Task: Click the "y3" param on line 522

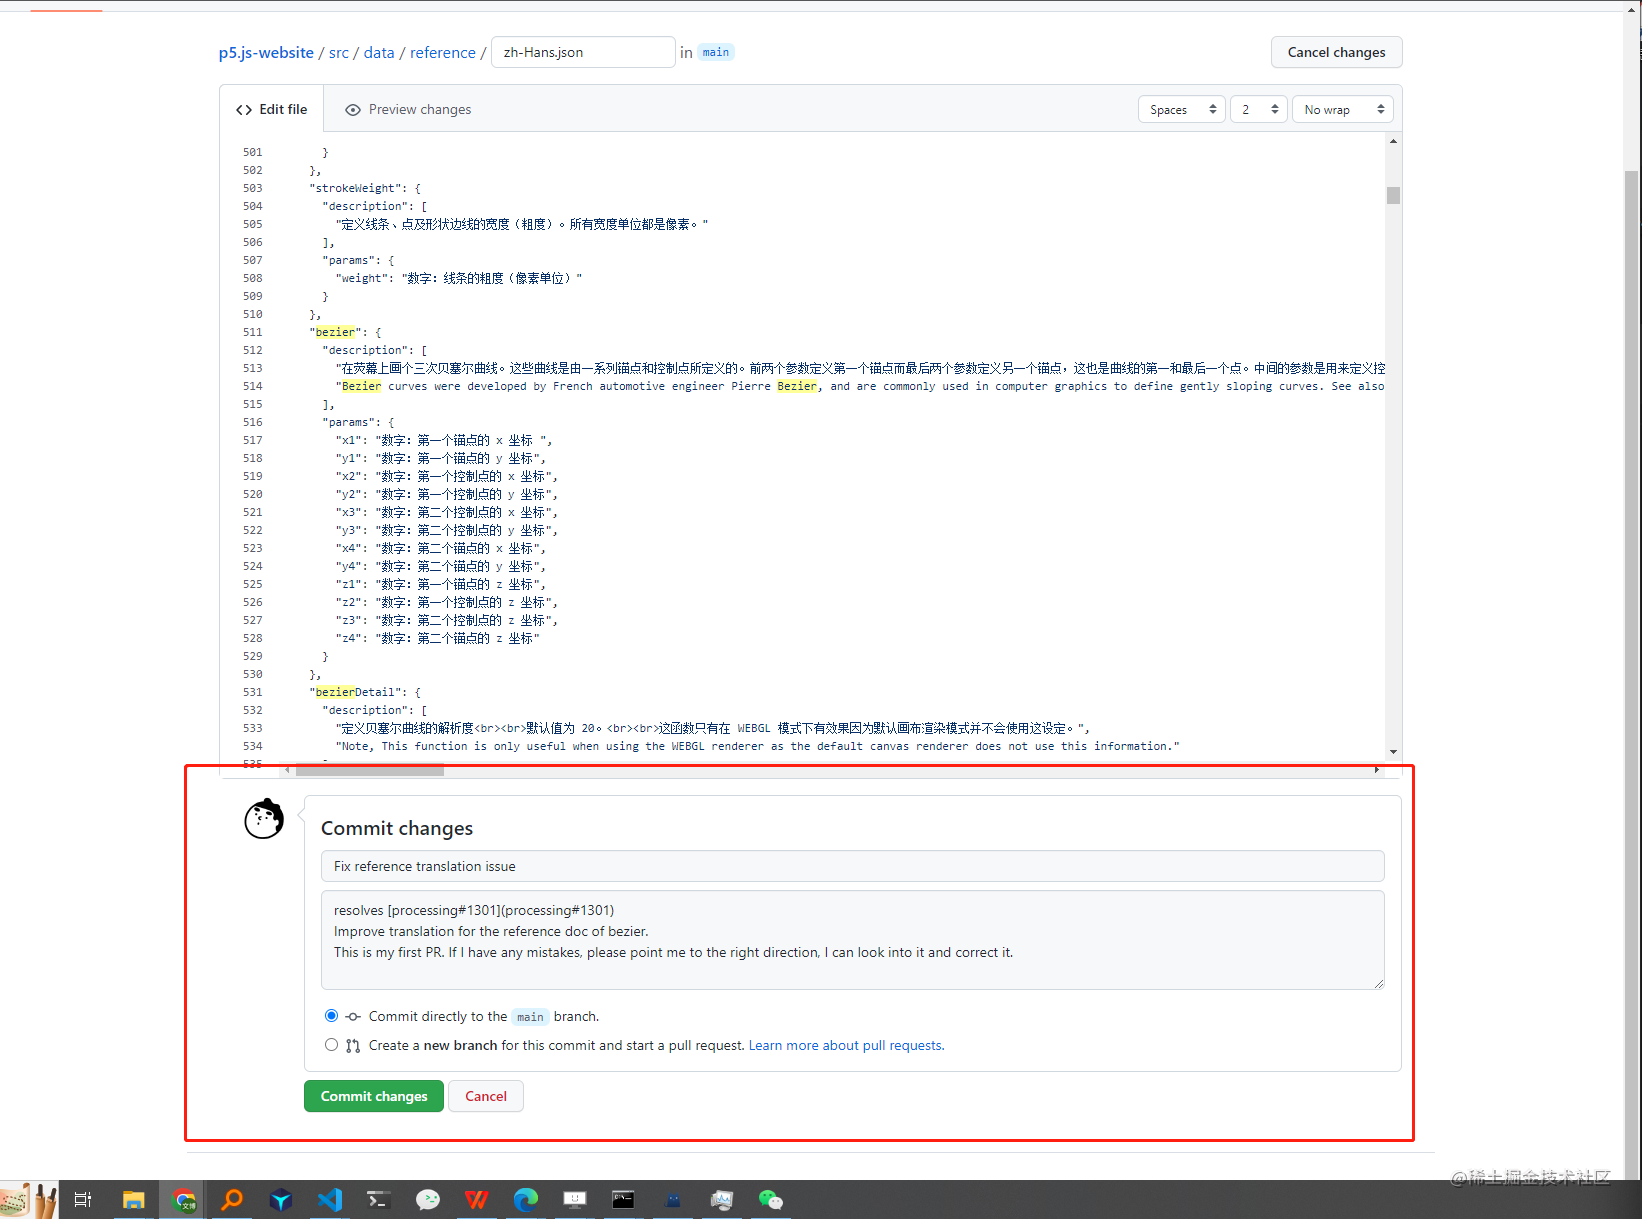Action: [x=348, y=530]
